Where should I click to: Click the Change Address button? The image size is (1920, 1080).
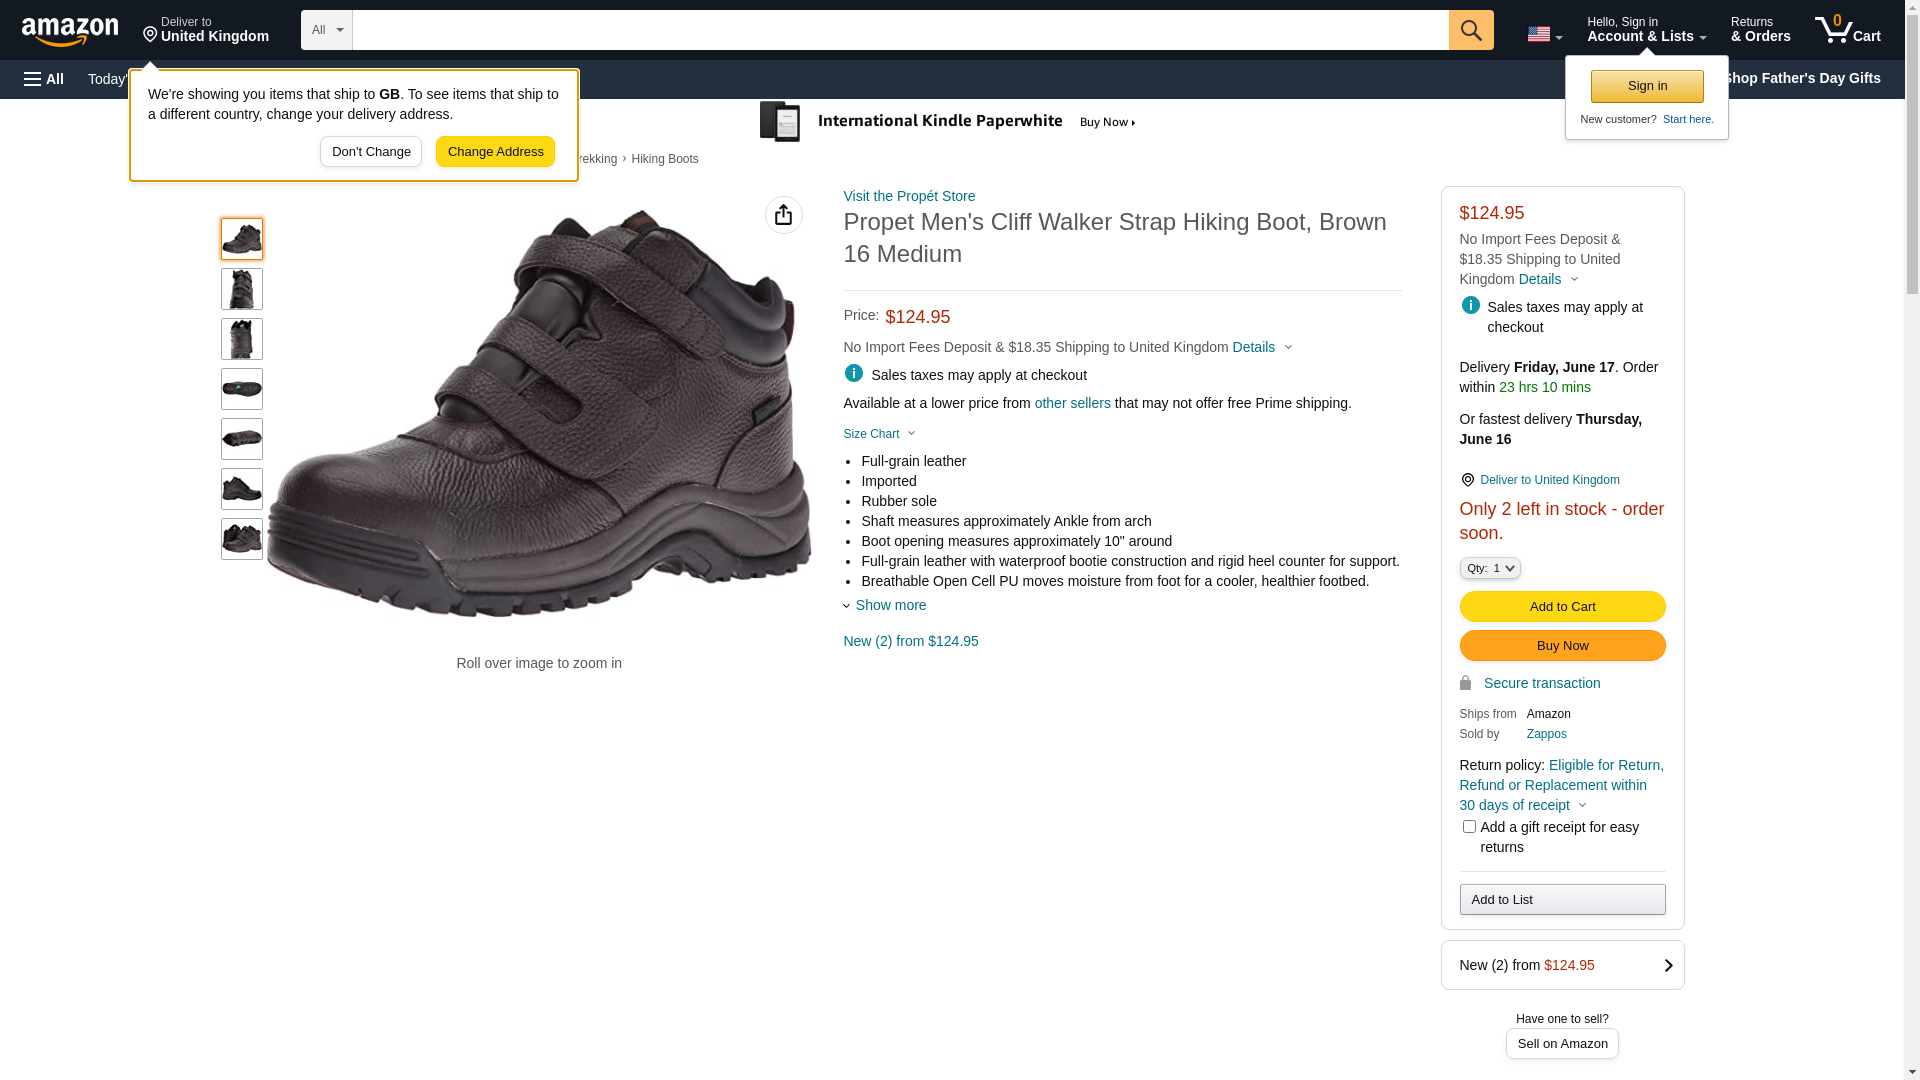click(495, 152)
